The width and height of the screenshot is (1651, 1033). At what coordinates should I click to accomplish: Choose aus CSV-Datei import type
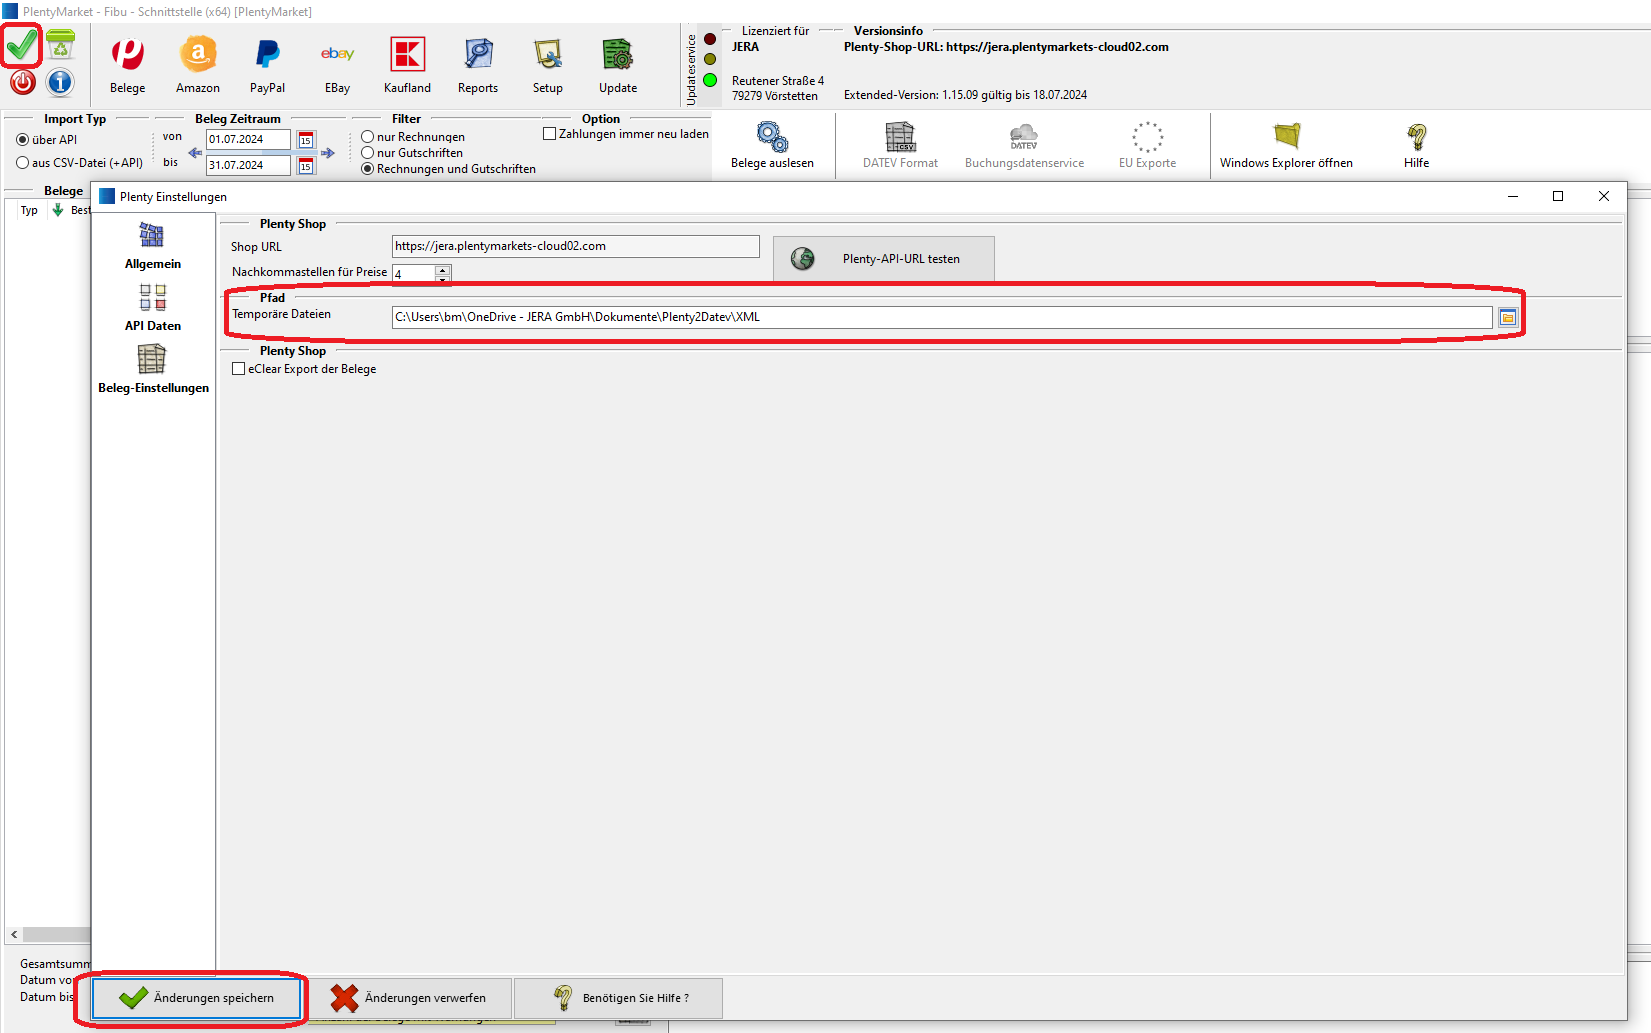click(23, 163)
